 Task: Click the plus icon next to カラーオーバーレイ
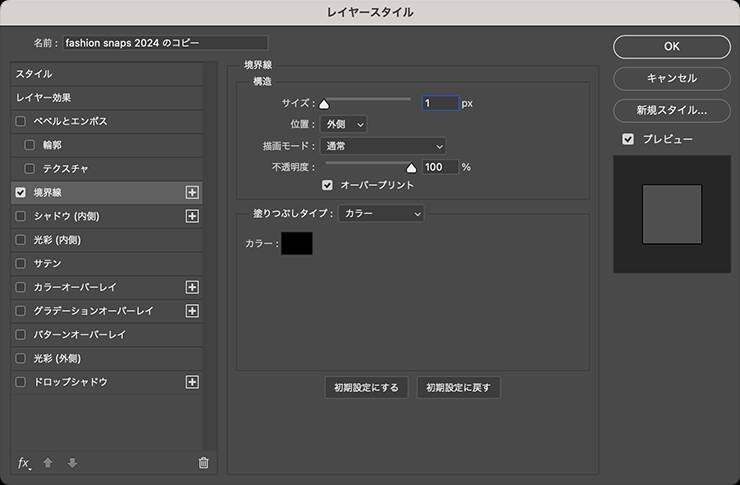[x=193, y=288]
